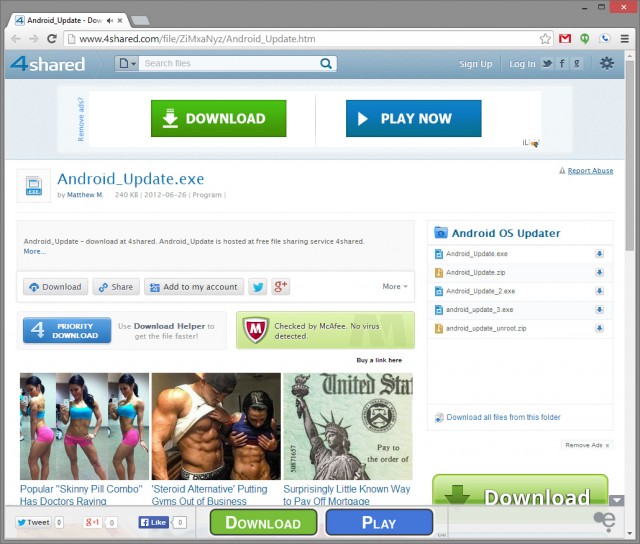Click the Buy a link here text
This screenshot has height=544, width=640.
[x=379, y=360]
